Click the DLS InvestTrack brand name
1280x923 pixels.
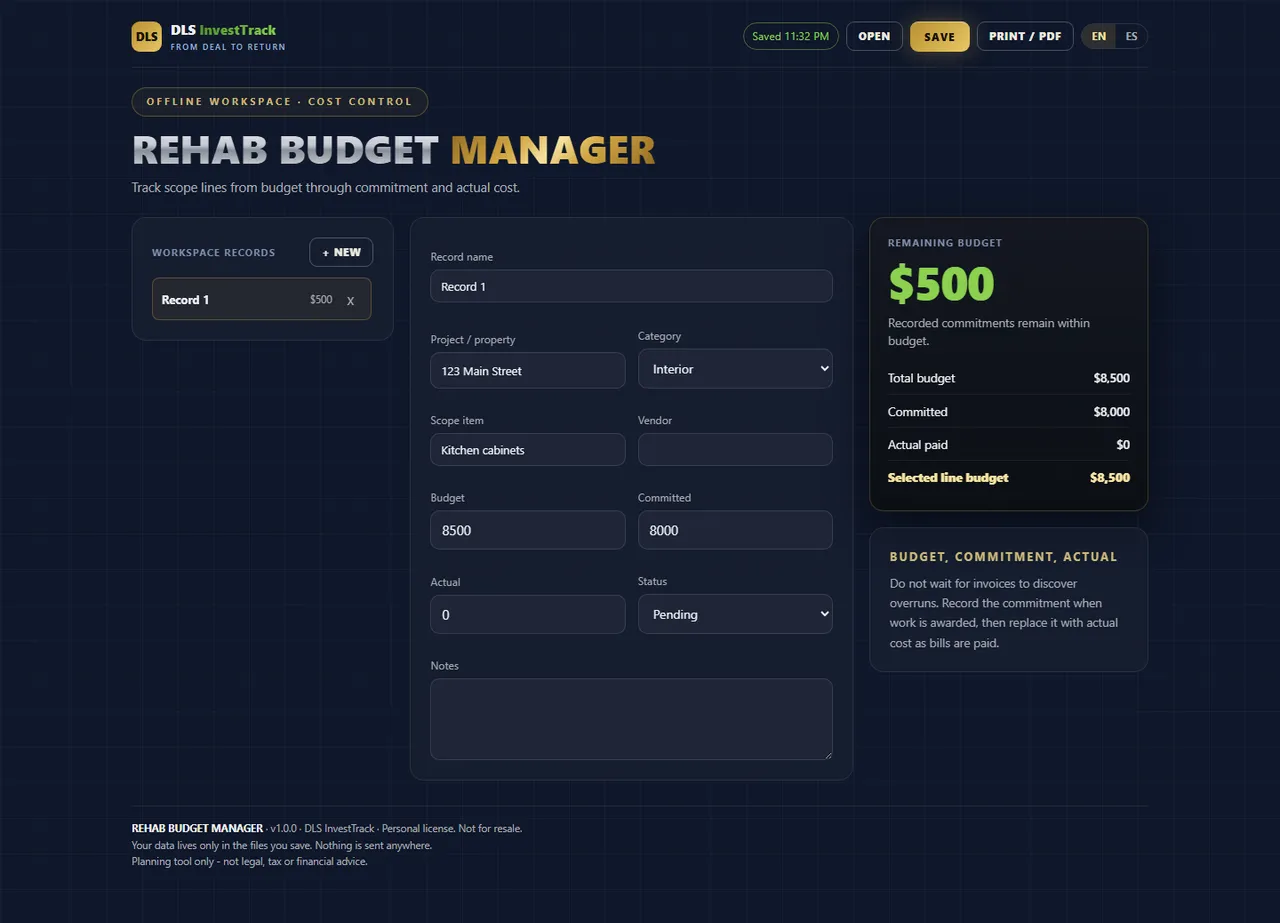(x=223, y=30)
